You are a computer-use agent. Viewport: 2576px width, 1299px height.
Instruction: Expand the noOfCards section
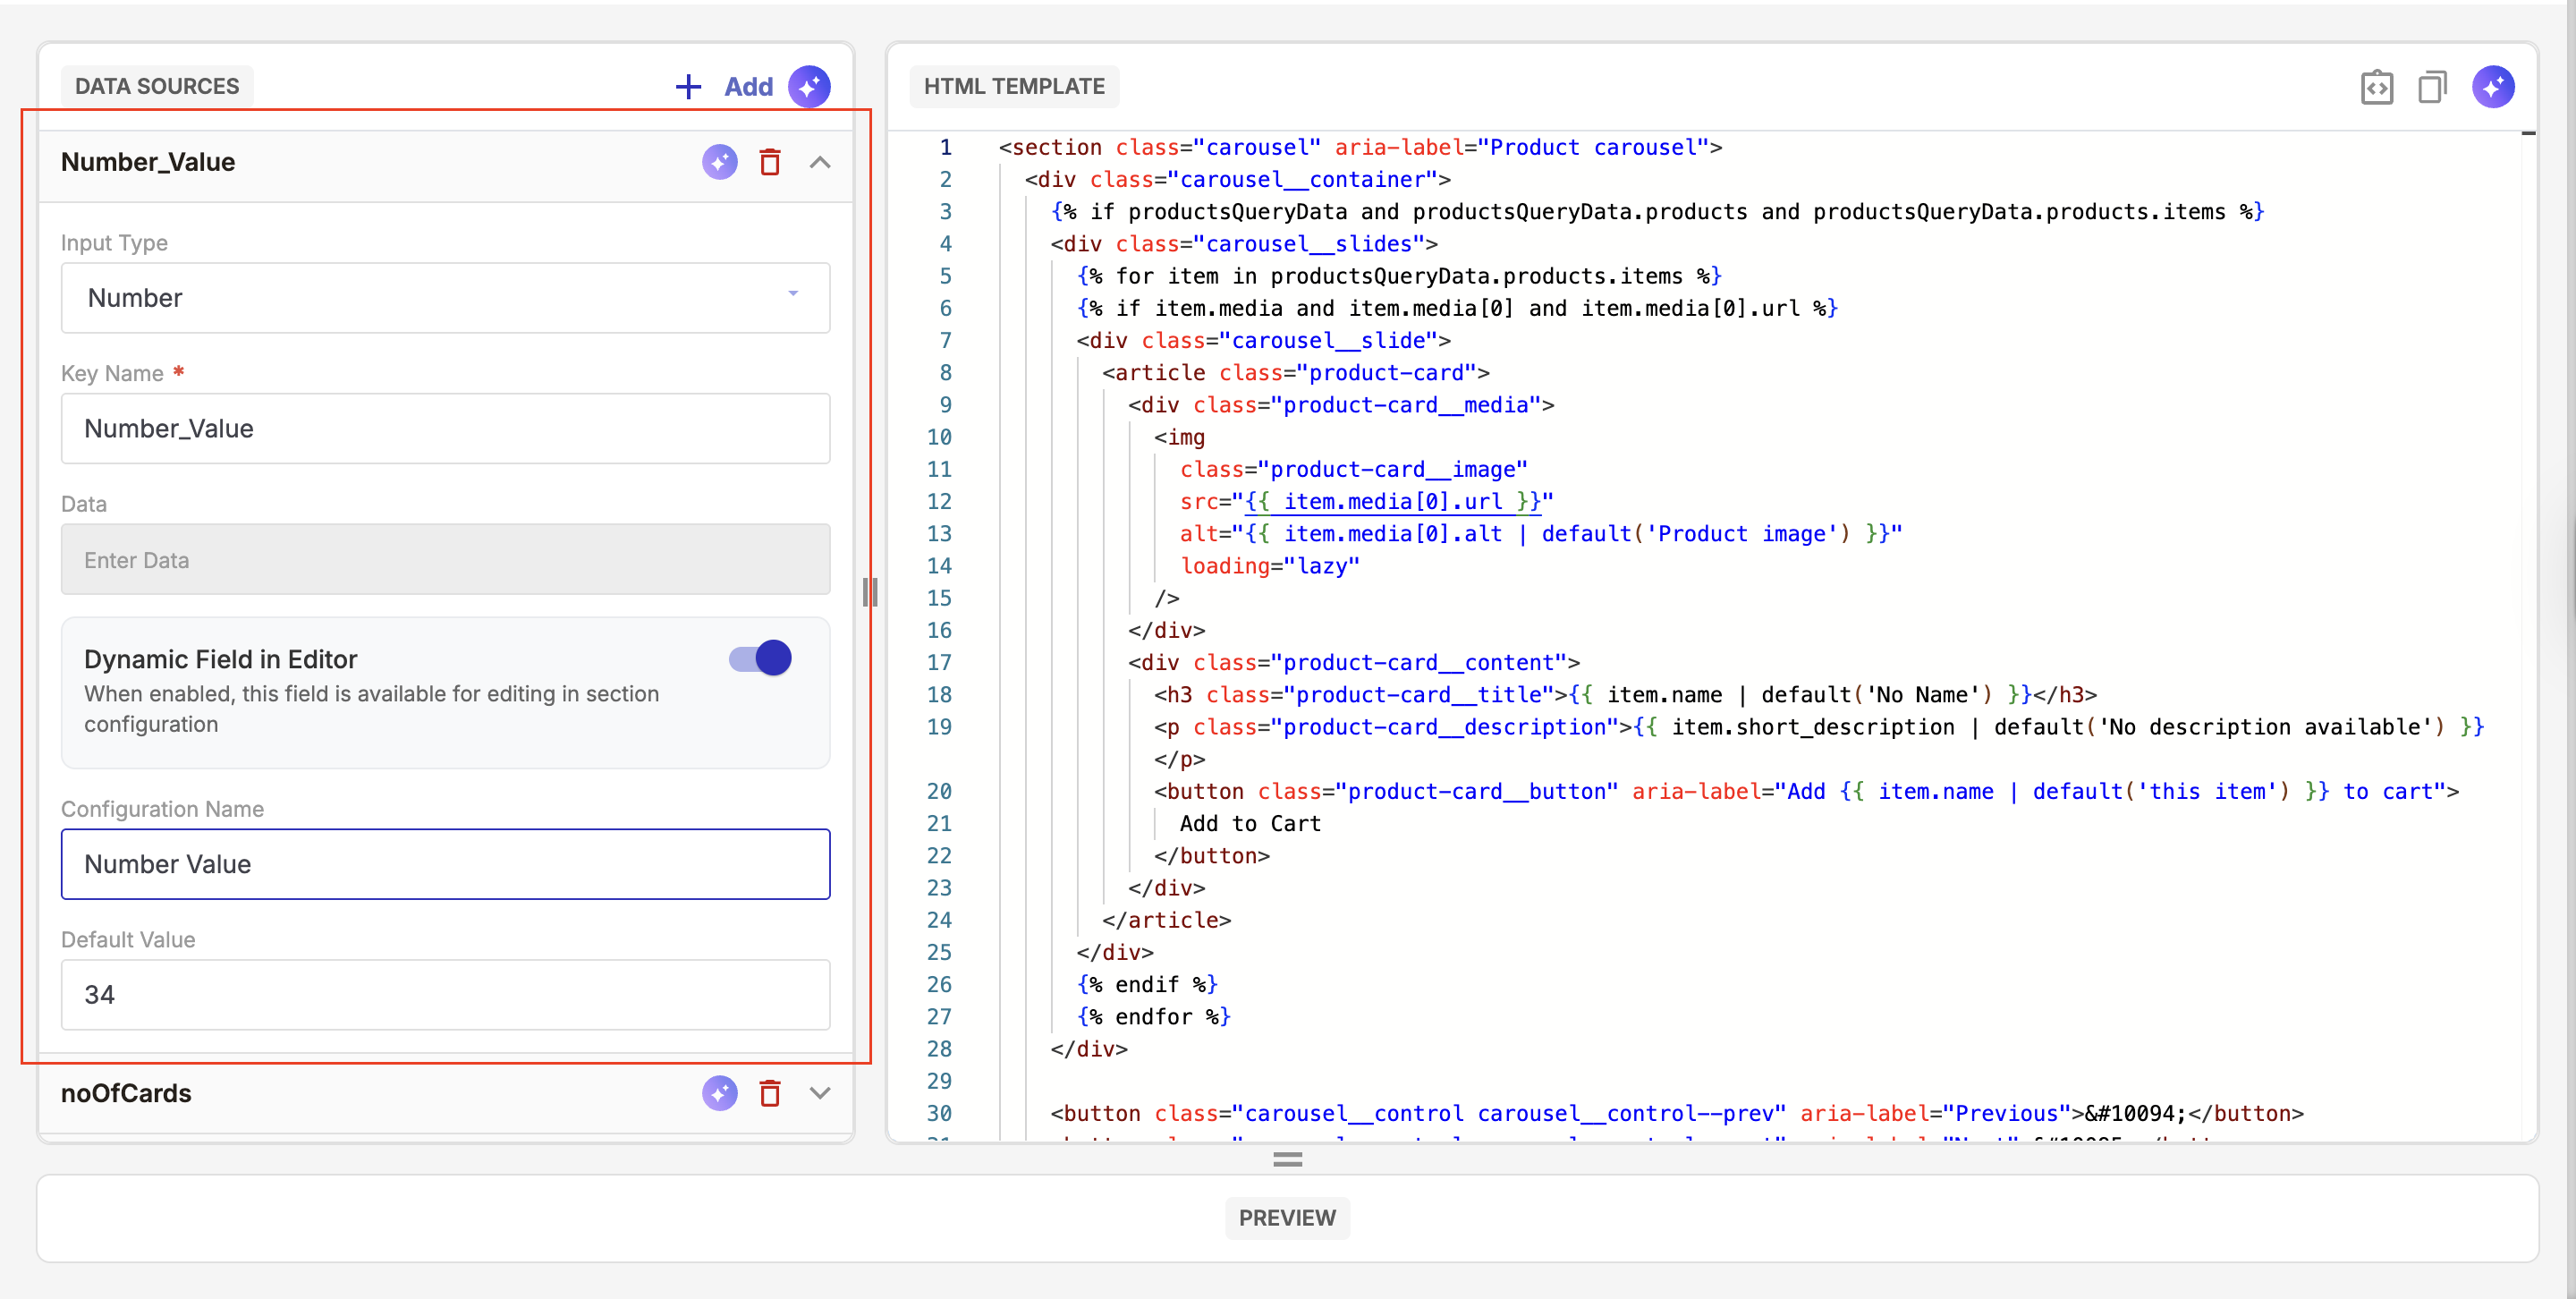click(x=820, y=1093)
